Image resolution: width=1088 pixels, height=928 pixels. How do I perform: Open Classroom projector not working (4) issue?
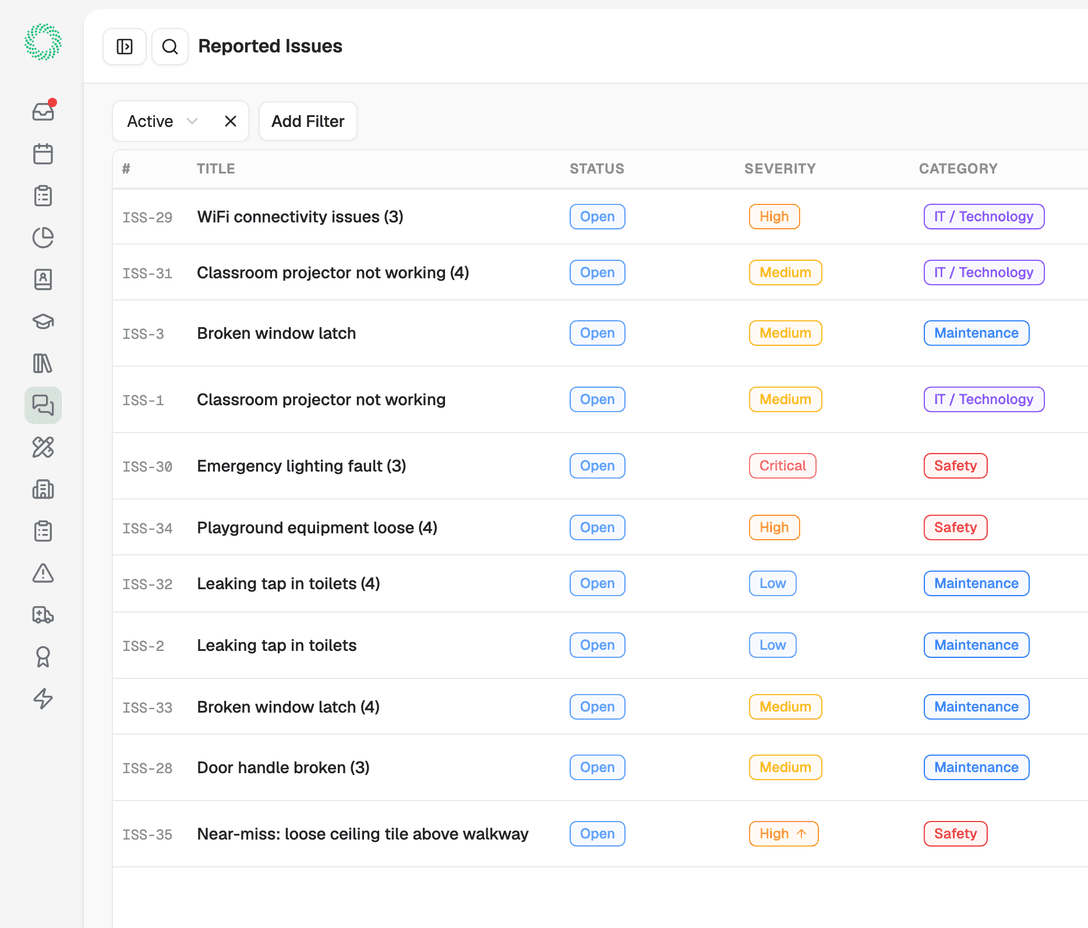tap(333, 273)
